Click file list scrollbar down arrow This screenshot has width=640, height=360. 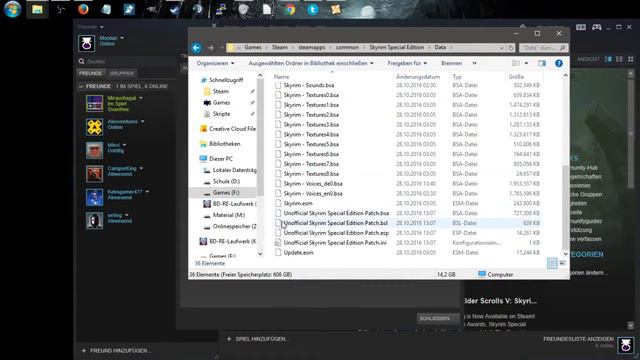(x=565, y=254)
